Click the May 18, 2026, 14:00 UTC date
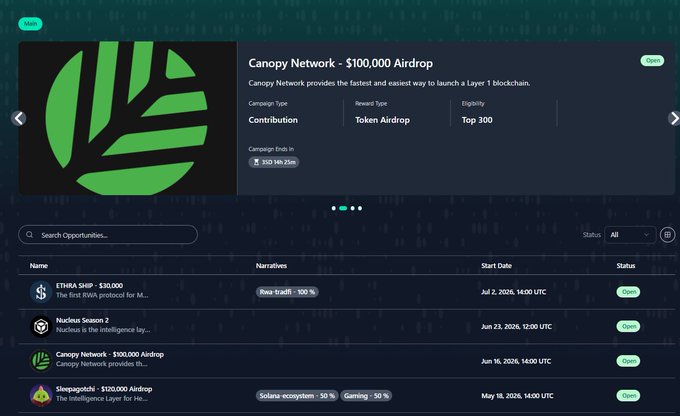This screenshot has width=680, height=416. [517, 396]
